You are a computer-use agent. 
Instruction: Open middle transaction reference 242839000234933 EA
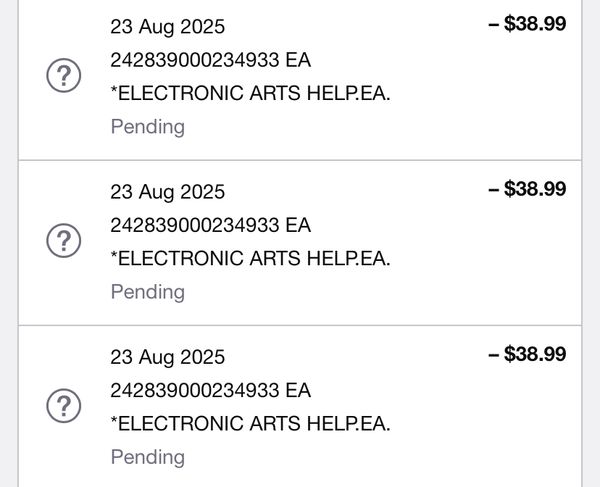210,225
